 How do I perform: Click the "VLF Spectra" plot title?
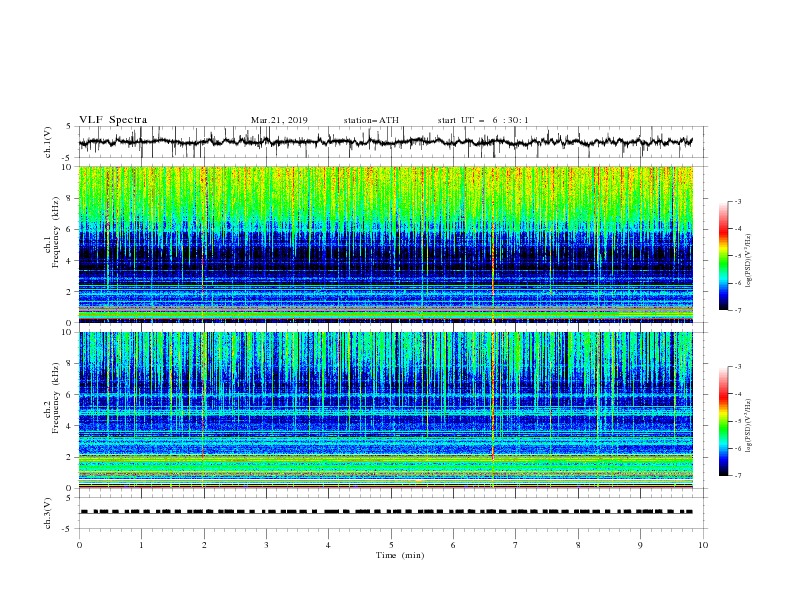[x=113, y=120]
